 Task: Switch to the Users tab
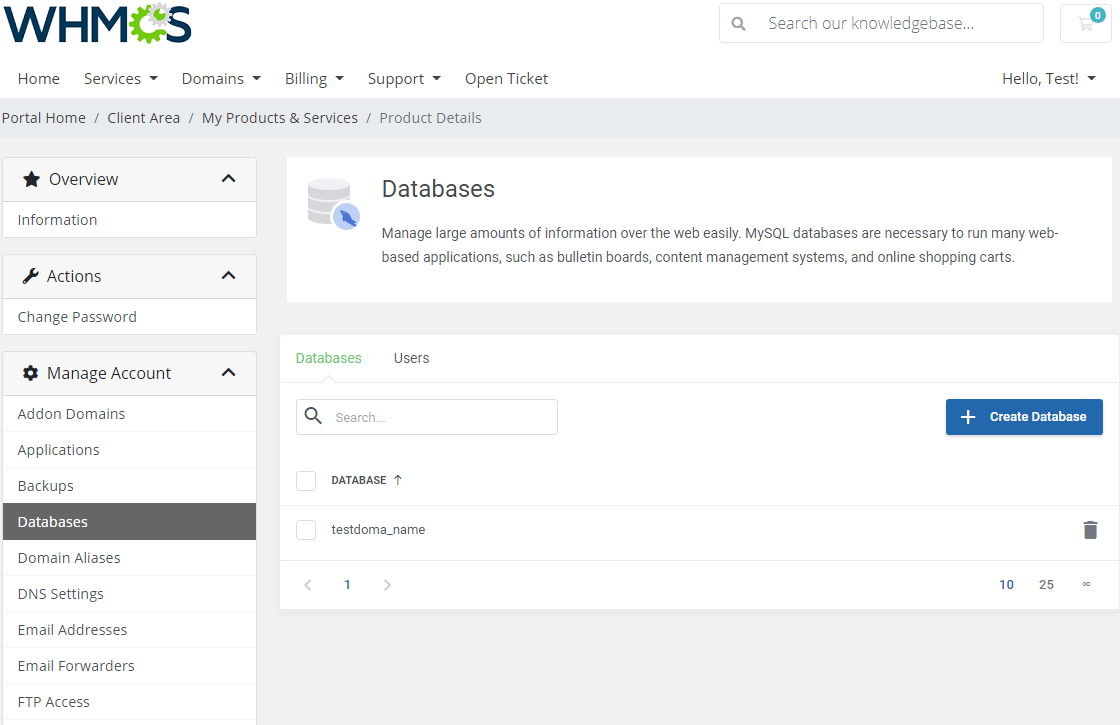point(411,358)
